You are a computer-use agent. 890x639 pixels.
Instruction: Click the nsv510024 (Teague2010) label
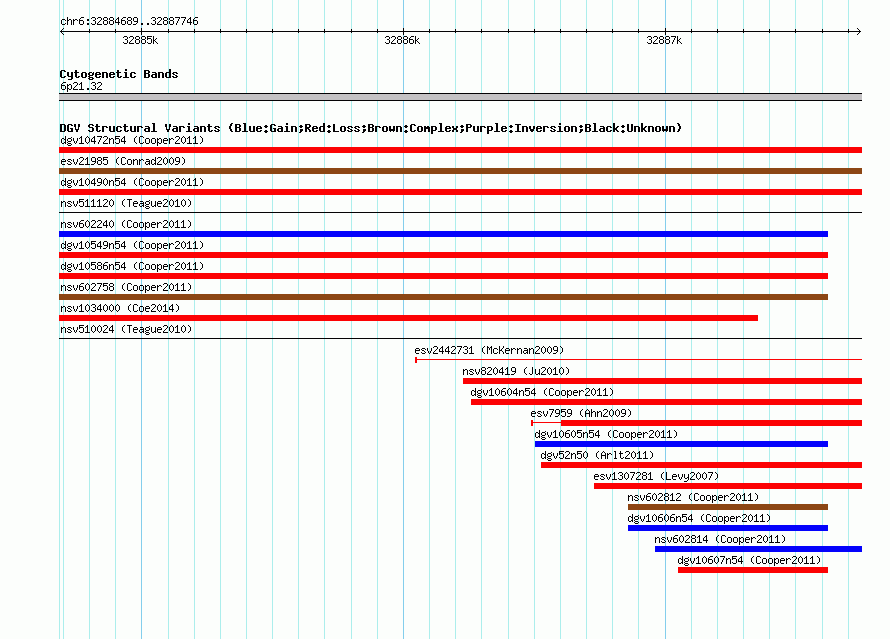coord(126,329)
